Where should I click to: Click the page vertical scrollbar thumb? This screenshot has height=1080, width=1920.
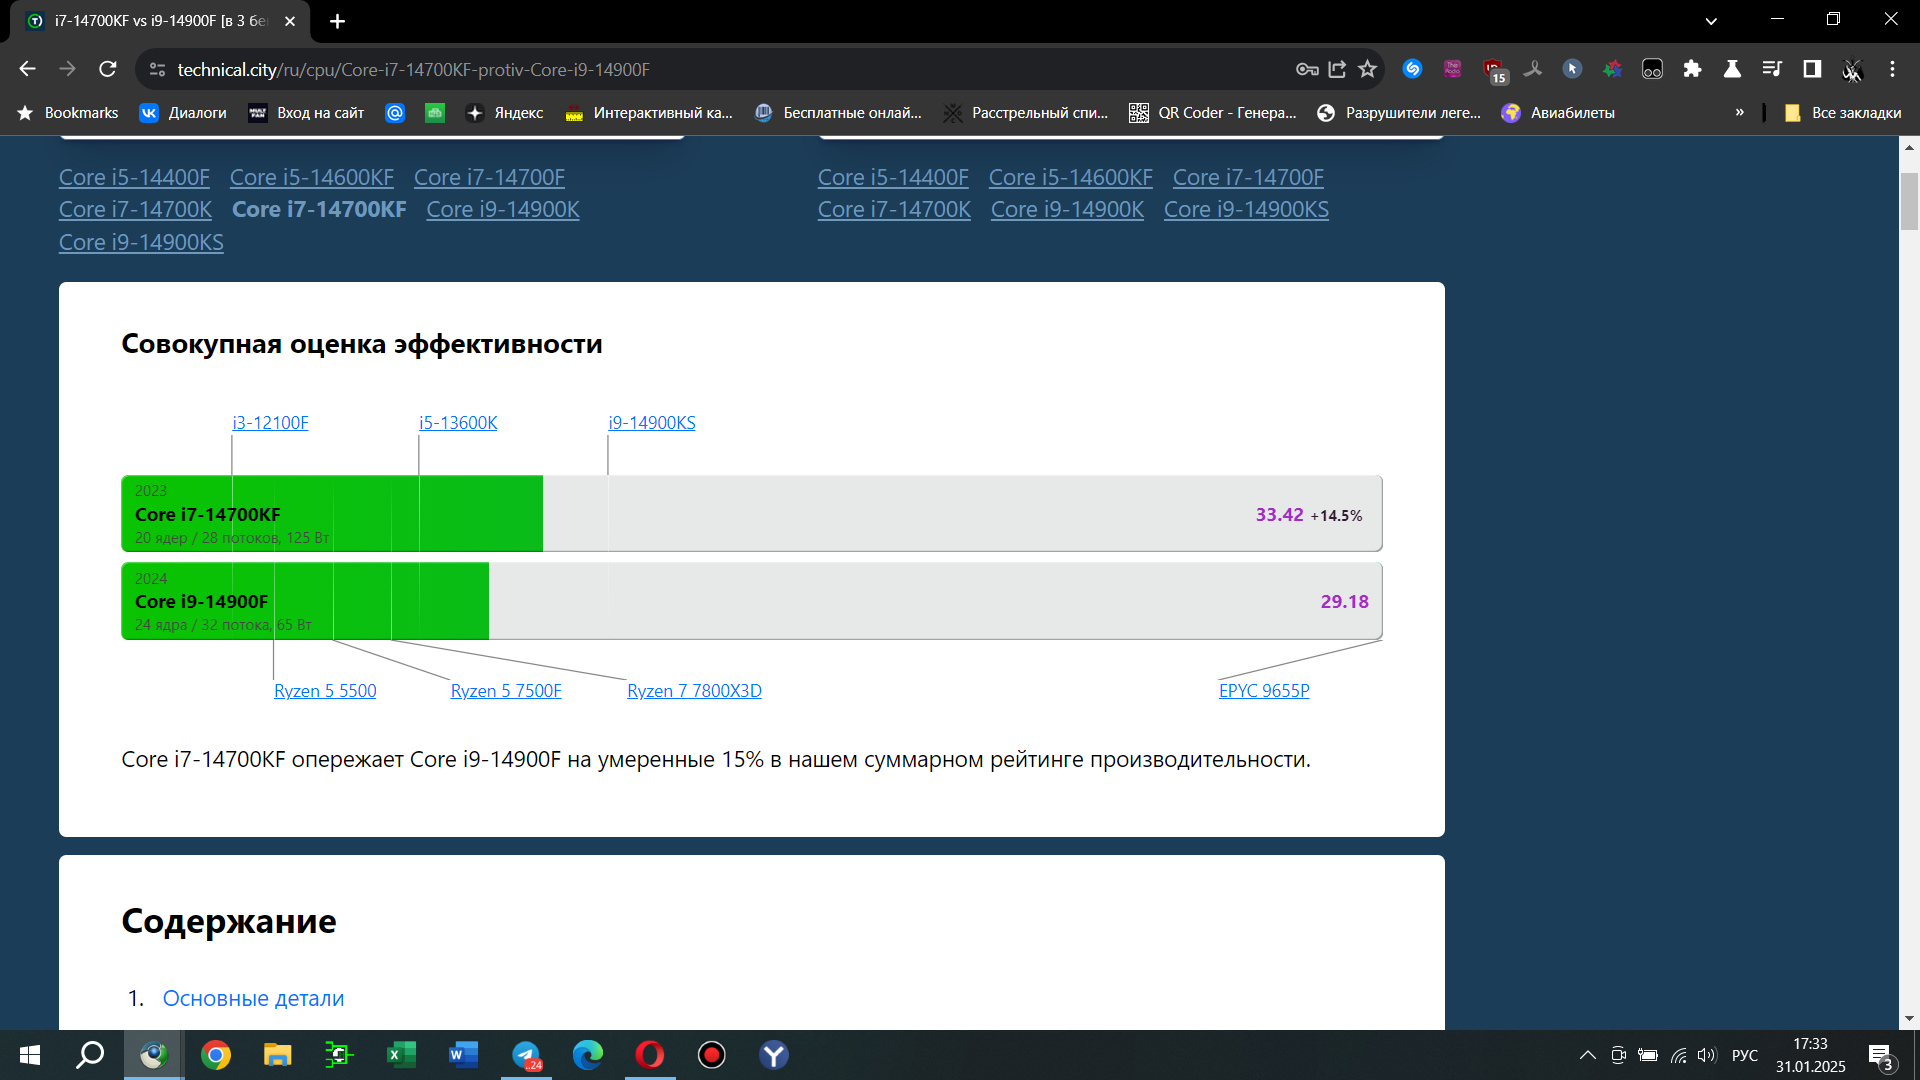tap(1909, 200)
